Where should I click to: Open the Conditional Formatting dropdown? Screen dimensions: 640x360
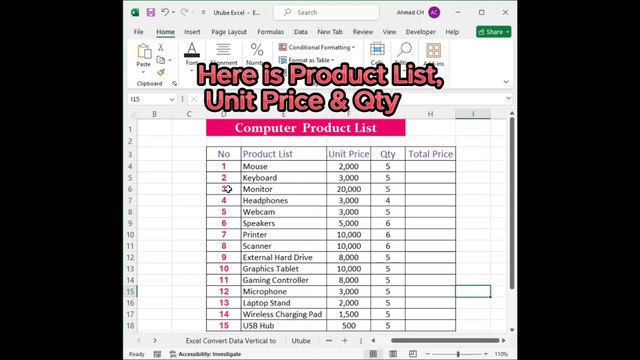(x=317, y=47)
